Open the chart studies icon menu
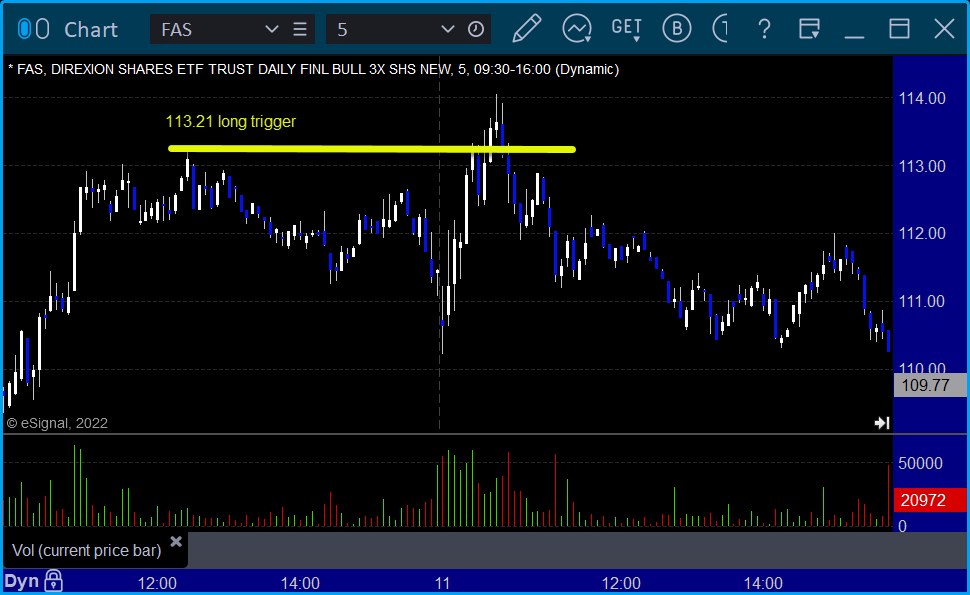The image size is (970, 595). point(577,29)
